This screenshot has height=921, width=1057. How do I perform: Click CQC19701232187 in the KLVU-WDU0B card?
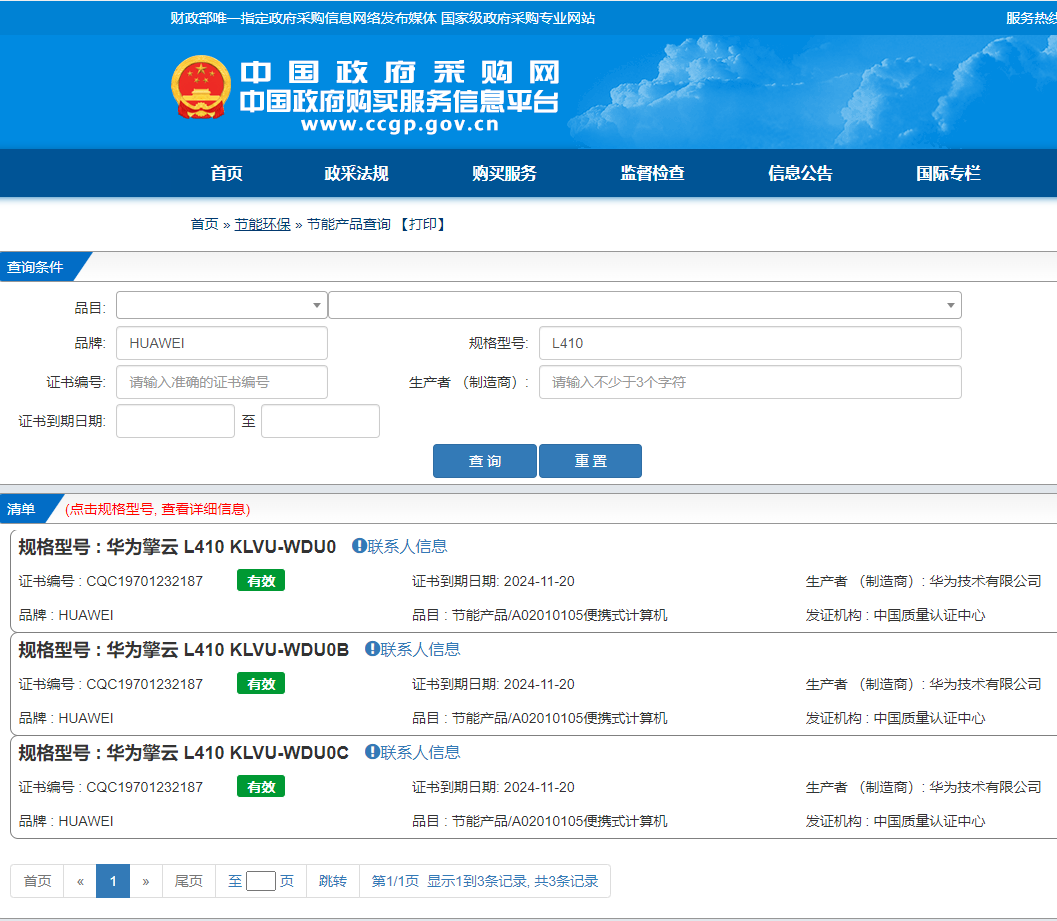(x=144, y=684)
